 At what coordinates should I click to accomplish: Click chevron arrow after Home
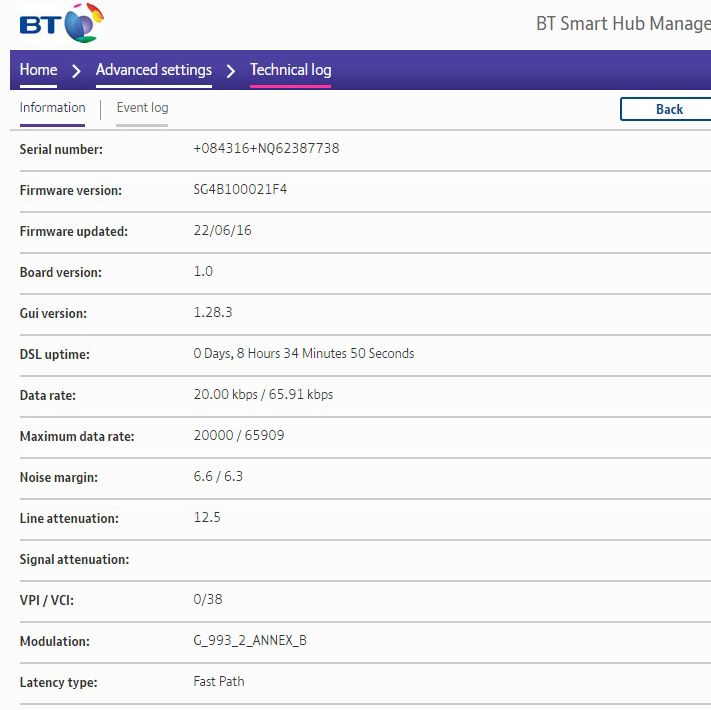[x=76, y=71]
